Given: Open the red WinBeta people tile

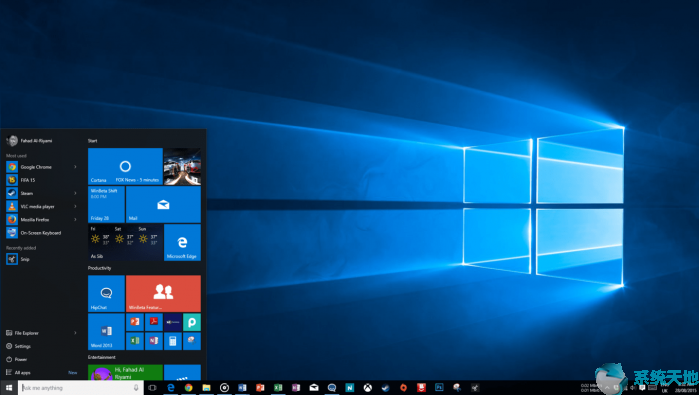Looking at the screenshot, I should [163, 294].
